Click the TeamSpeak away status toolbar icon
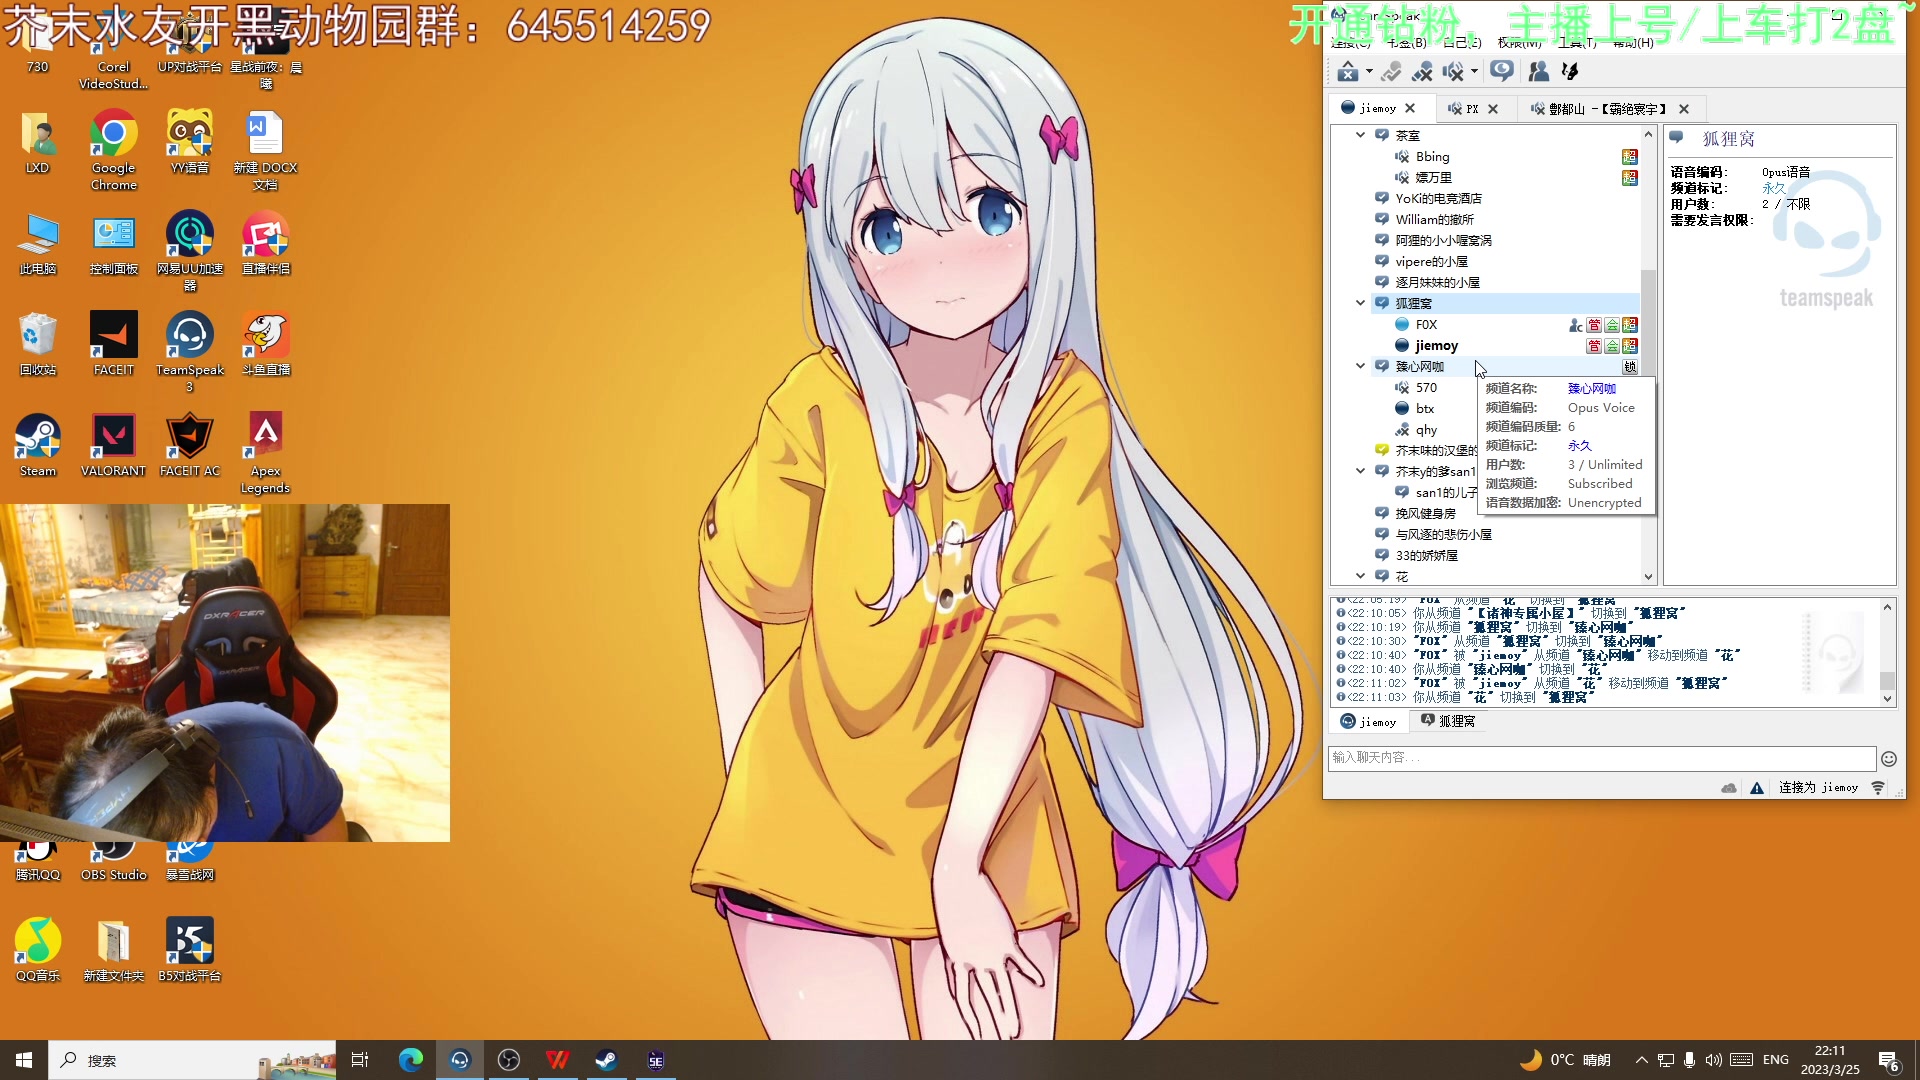 click(1347, 71)
